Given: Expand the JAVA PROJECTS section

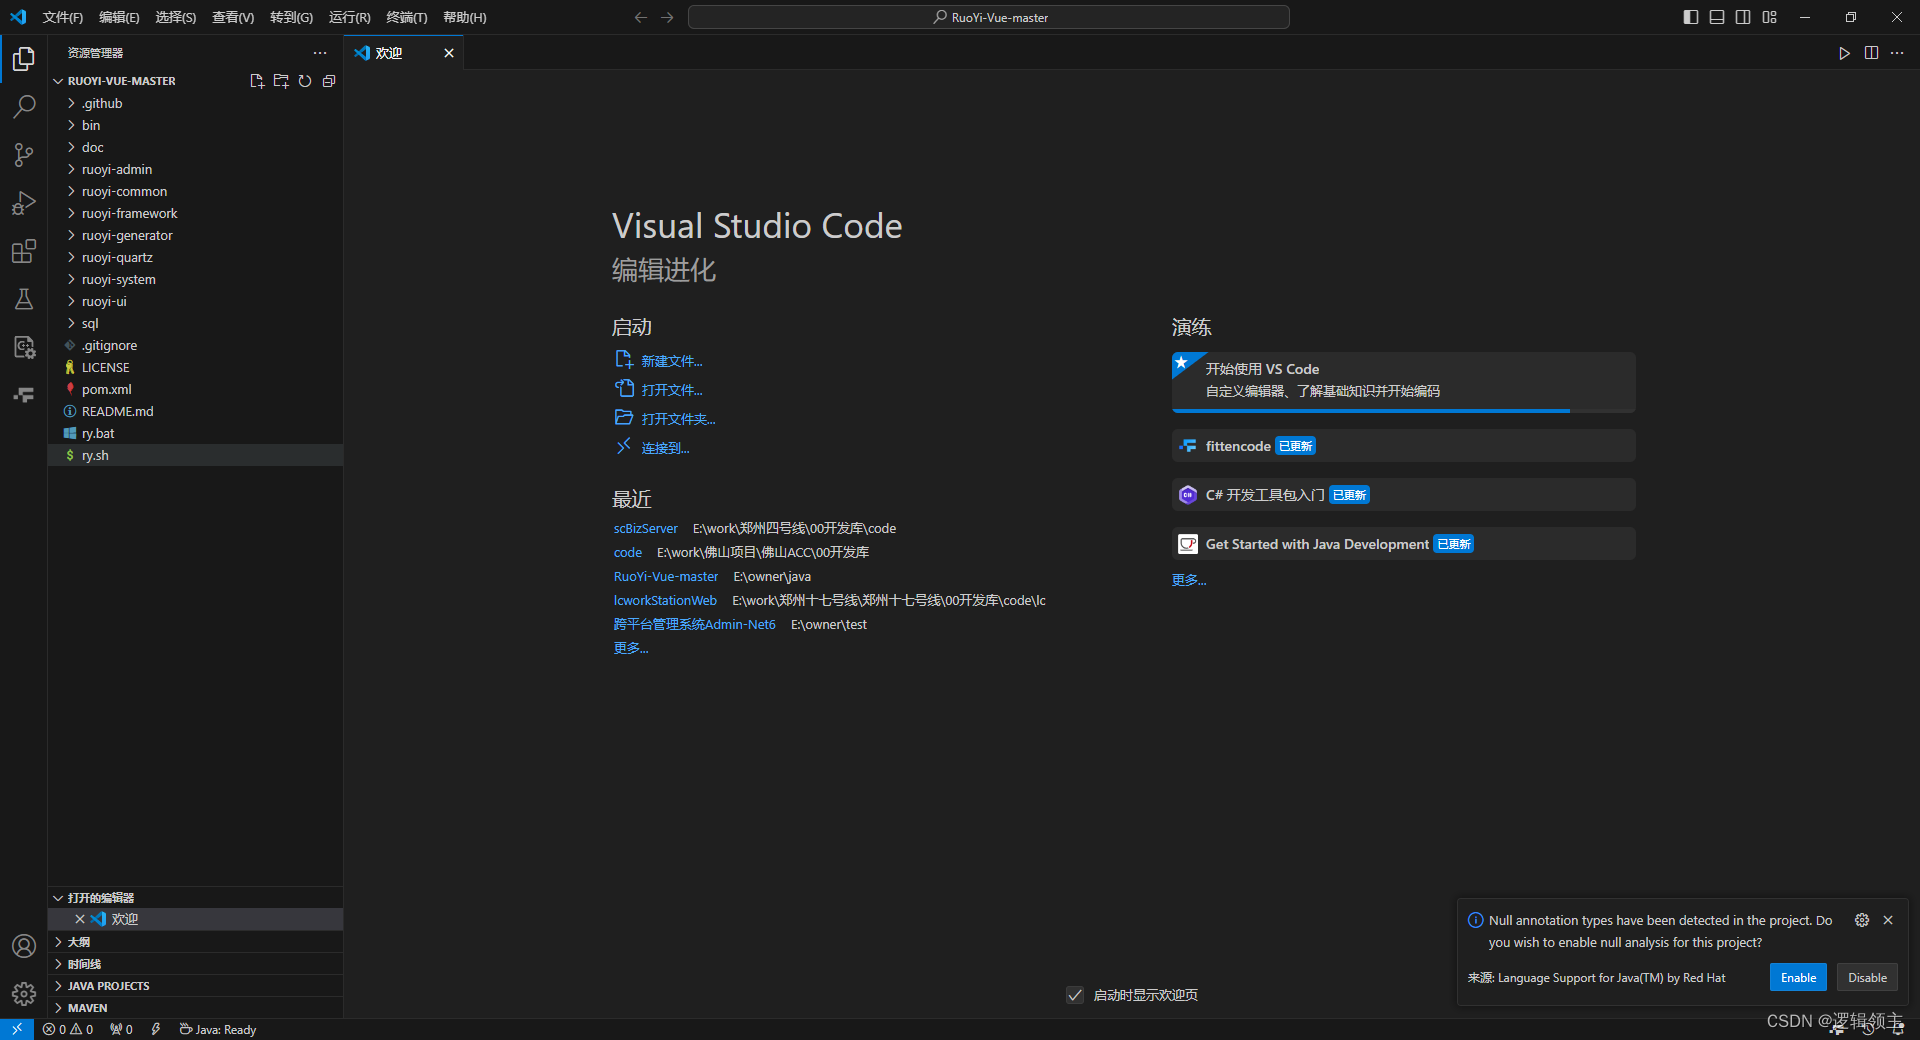Looking at the screenshot, I should [x=196, y=986].
